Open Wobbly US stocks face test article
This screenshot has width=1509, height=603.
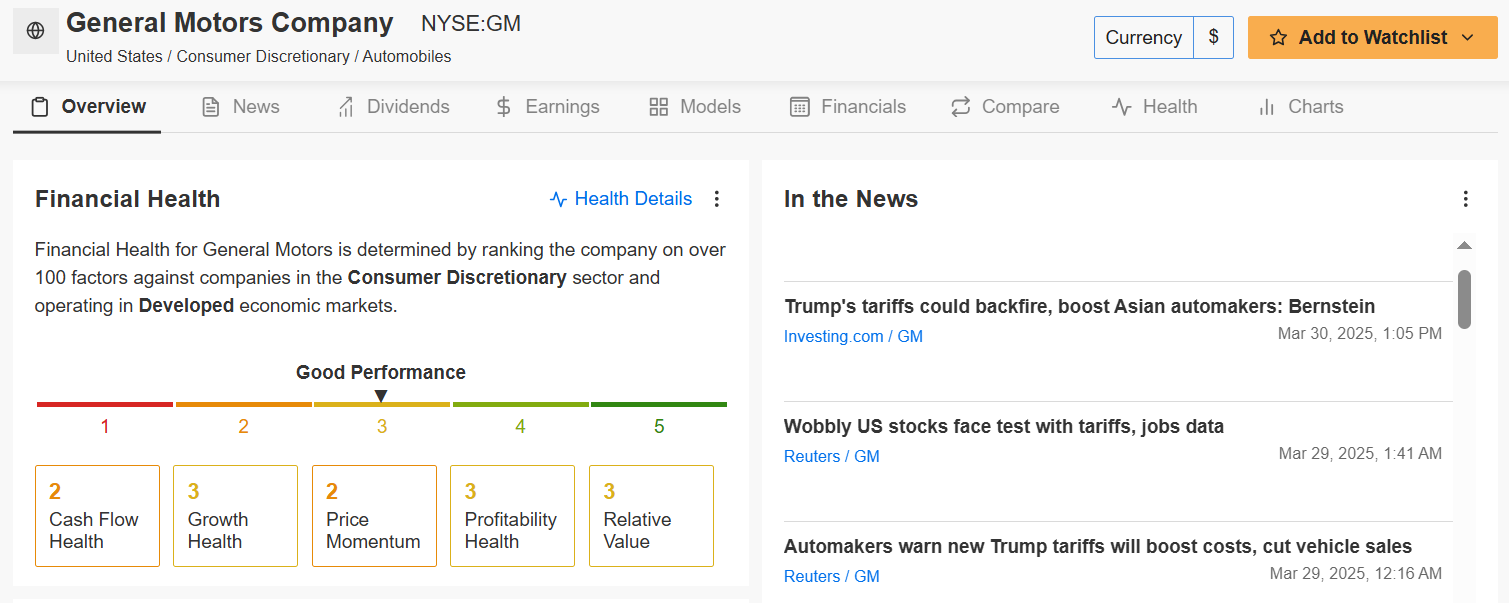[x=1004, y=426]
